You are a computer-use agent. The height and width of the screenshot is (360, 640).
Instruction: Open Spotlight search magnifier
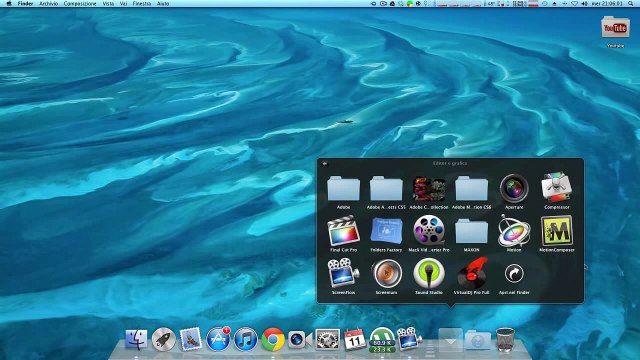click(x=631, y=3)
